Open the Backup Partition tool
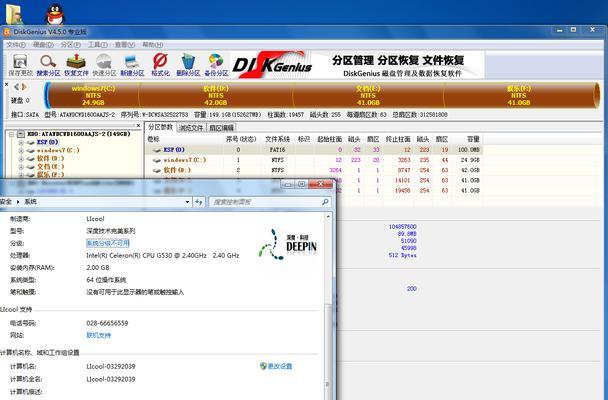608x400 pixels. pyautogui.click(x=216, y=65)
